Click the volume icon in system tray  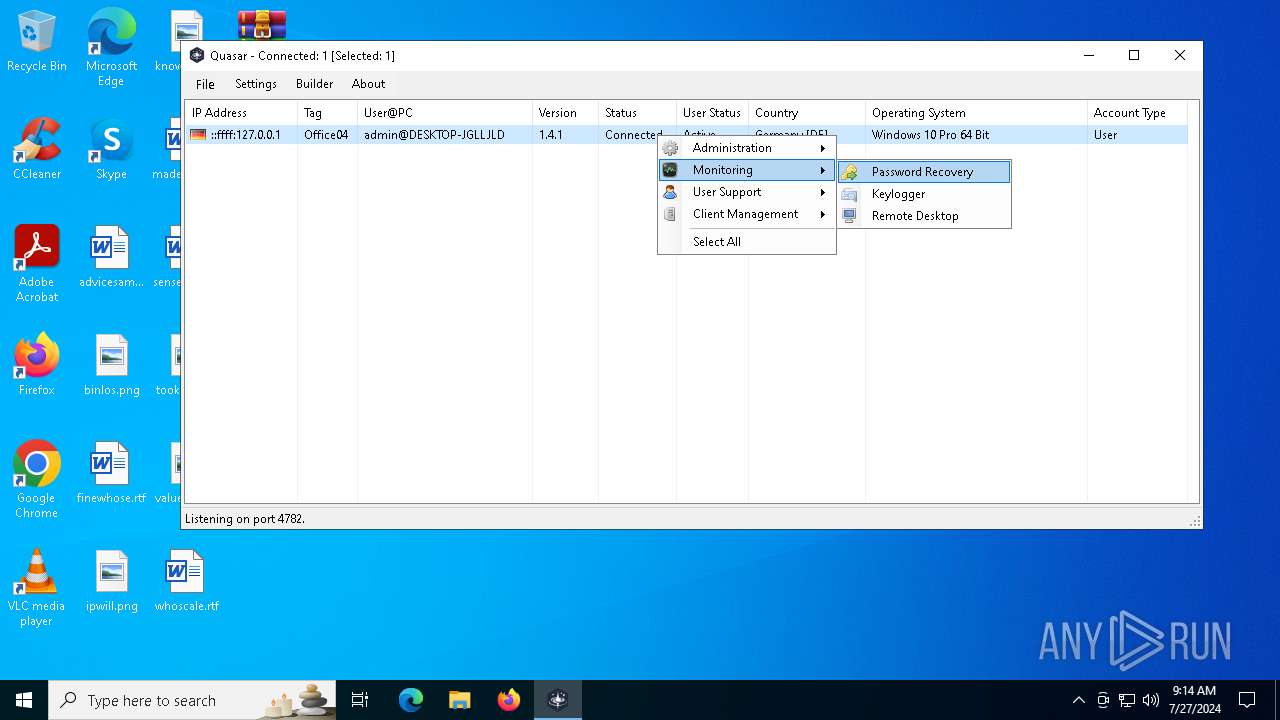click(x=1151, y=700)
